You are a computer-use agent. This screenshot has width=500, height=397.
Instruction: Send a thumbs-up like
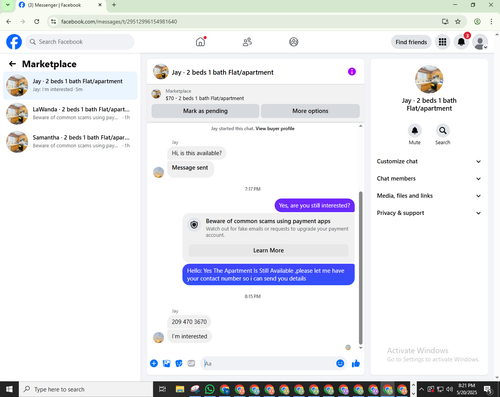(x=356, y=363)
